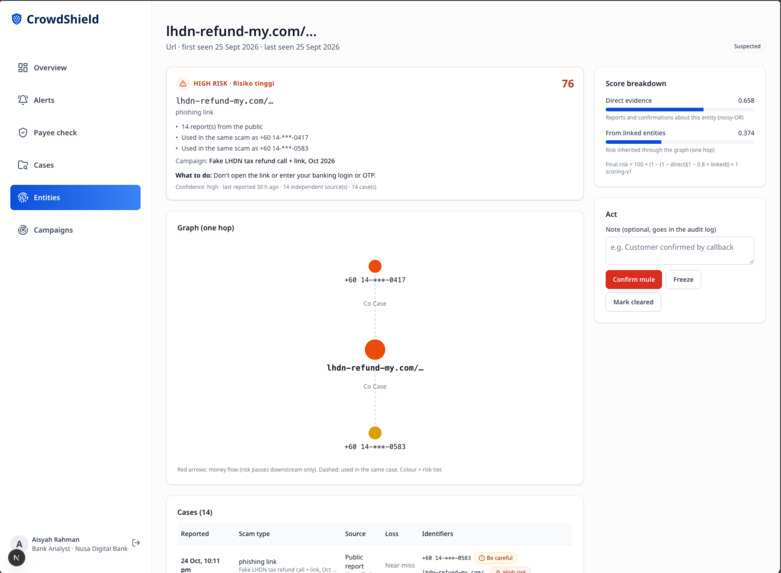
Task: Click the Source column header
Action: click(355, 534)
